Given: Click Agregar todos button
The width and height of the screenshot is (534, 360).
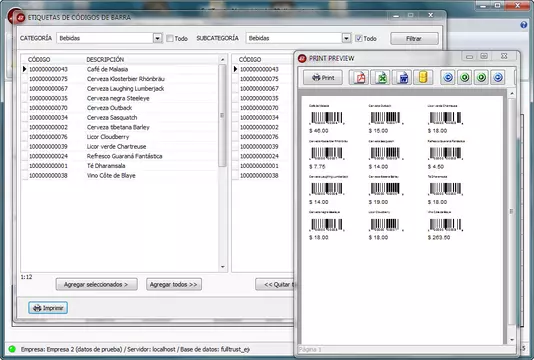Looking at the screenshot, I should click(x=174, y=284).
